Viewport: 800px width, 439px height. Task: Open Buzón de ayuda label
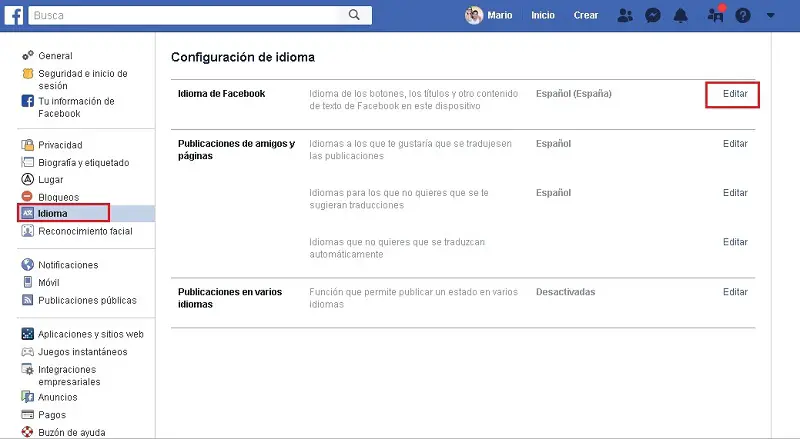click(x=72, y=432)
